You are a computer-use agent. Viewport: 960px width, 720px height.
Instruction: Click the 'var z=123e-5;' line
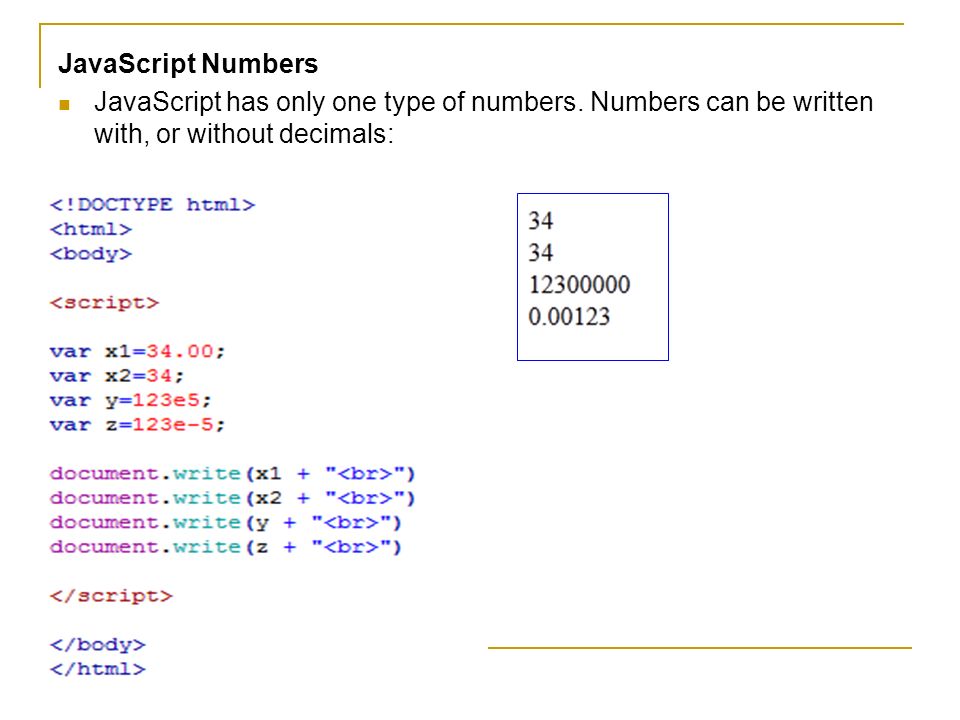(x=138, y=425)
